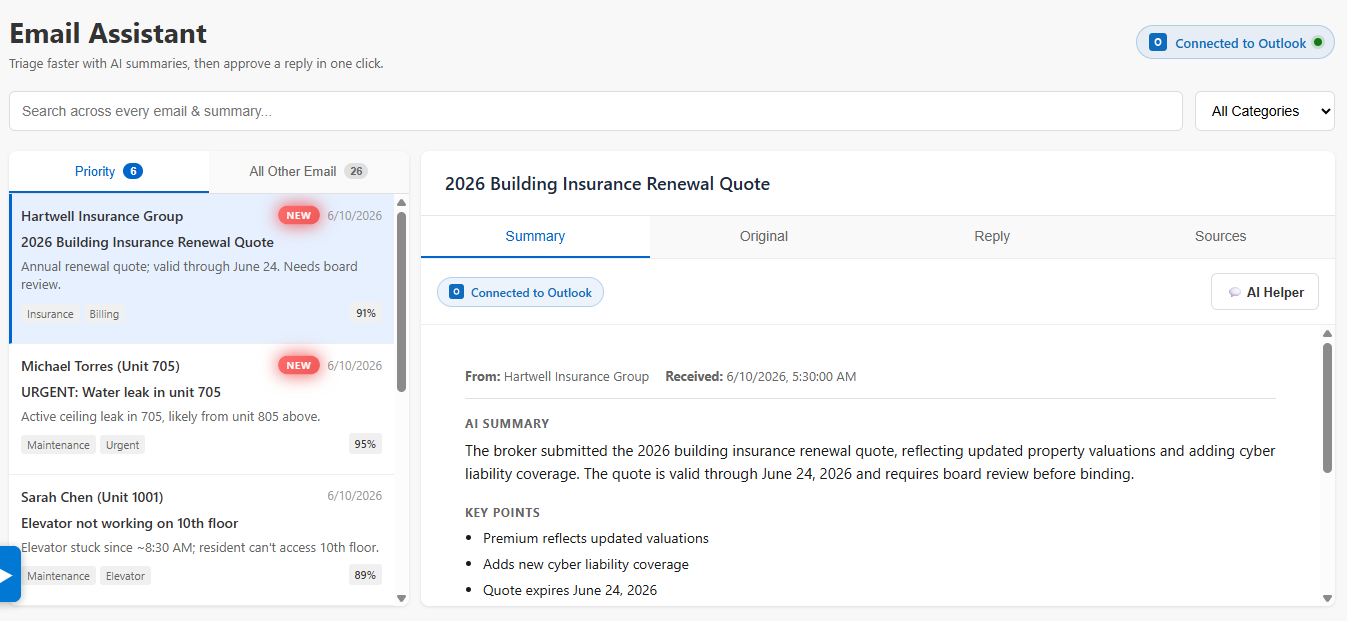
Task: Click the summary pane scrollbar thumb
Action: (1328, 407)
